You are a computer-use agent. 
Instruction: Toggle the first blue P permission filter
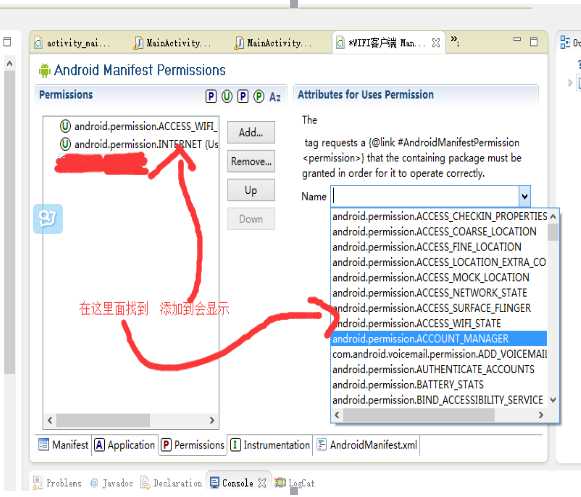point(211,96)
